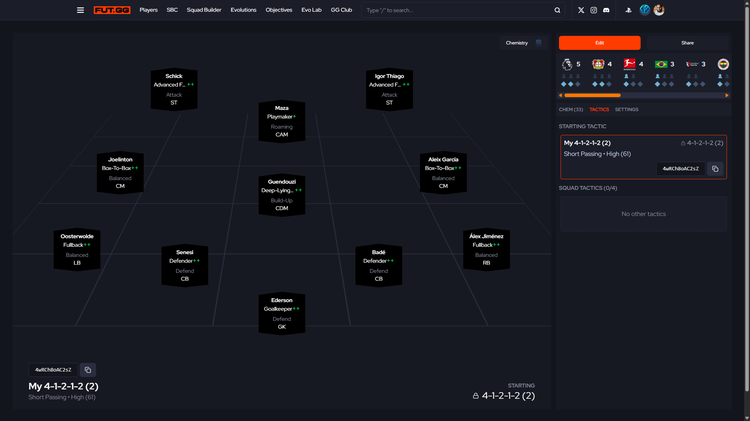Click the PlayStation platform icon
750x421 pixels.
[626, 10]
